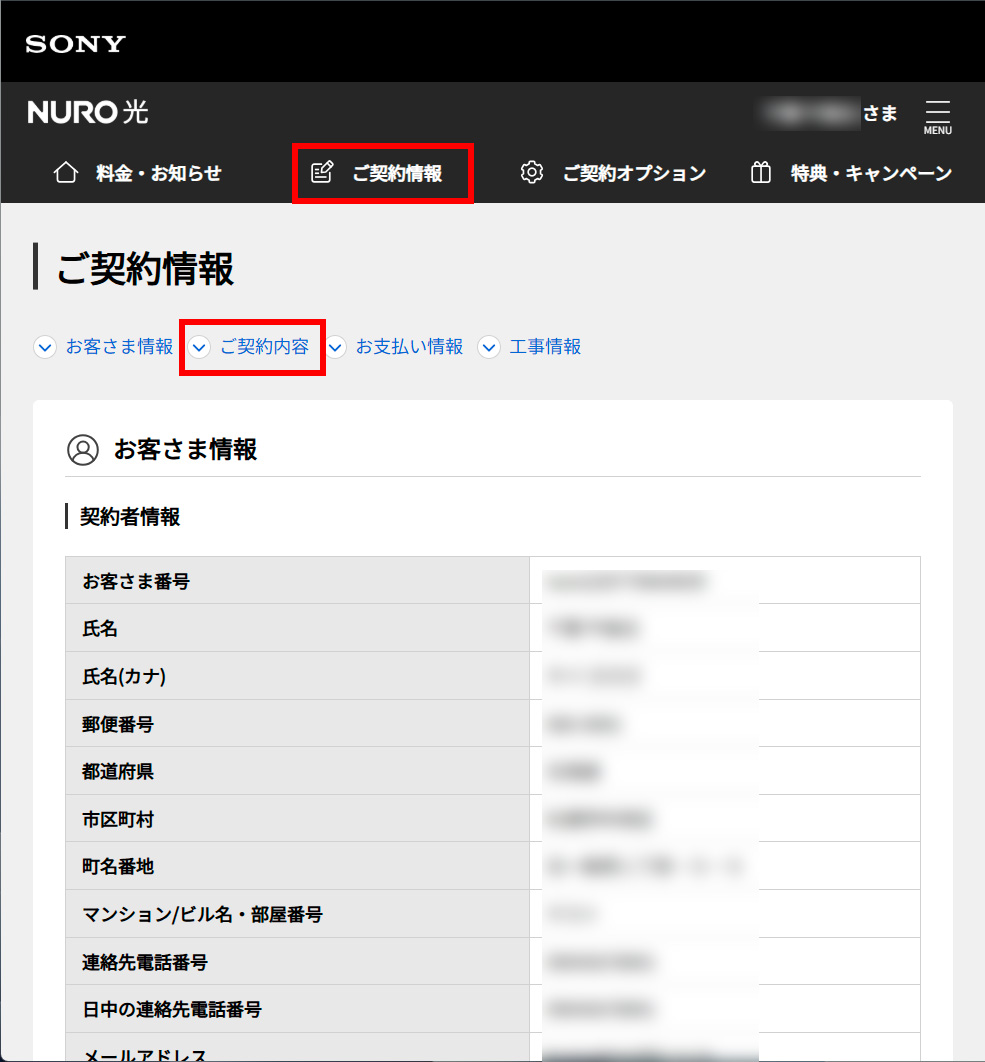Select the 都道府県 row label
The width and height of the screenshot is (985, 1062).
point(118,771)
